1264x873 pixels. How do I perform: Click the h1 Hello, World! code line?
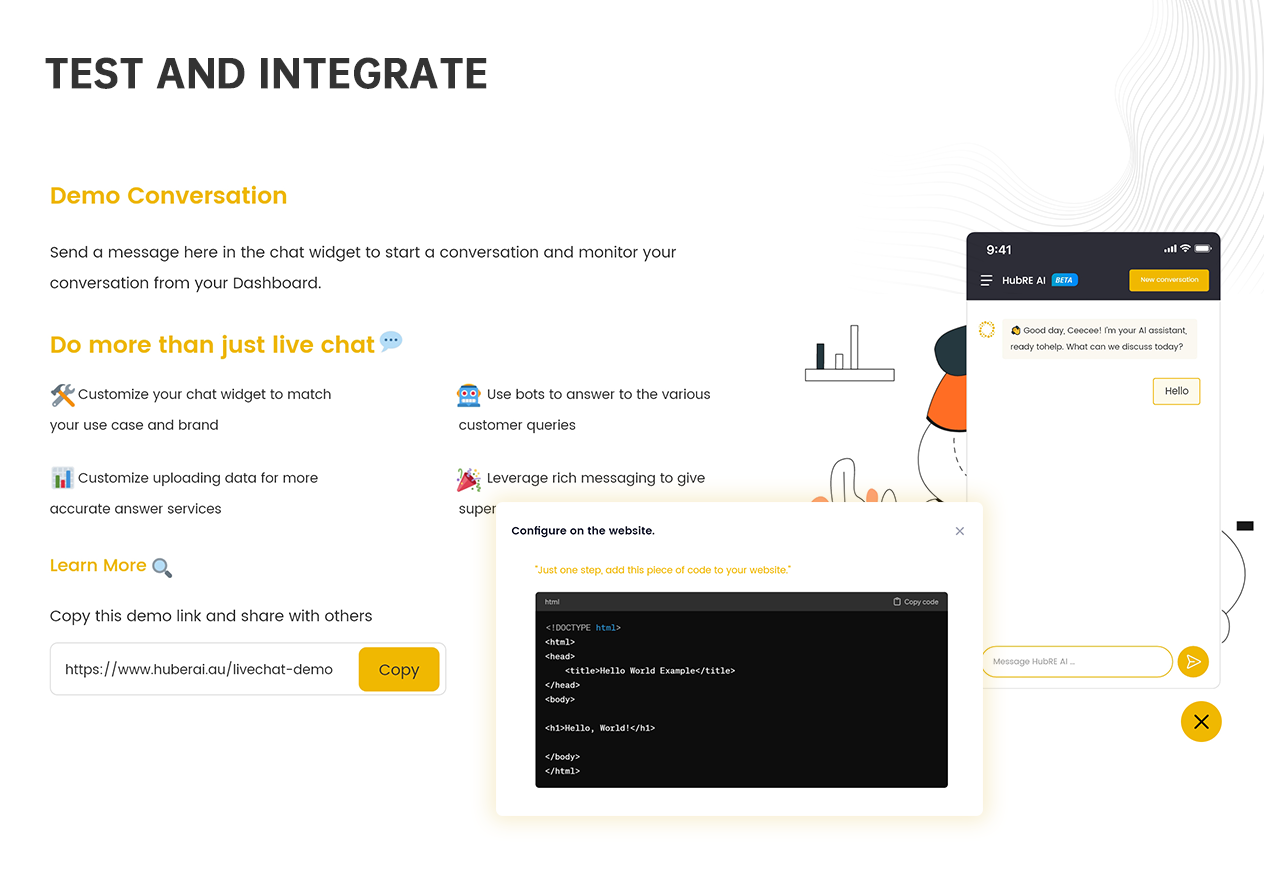600,728
